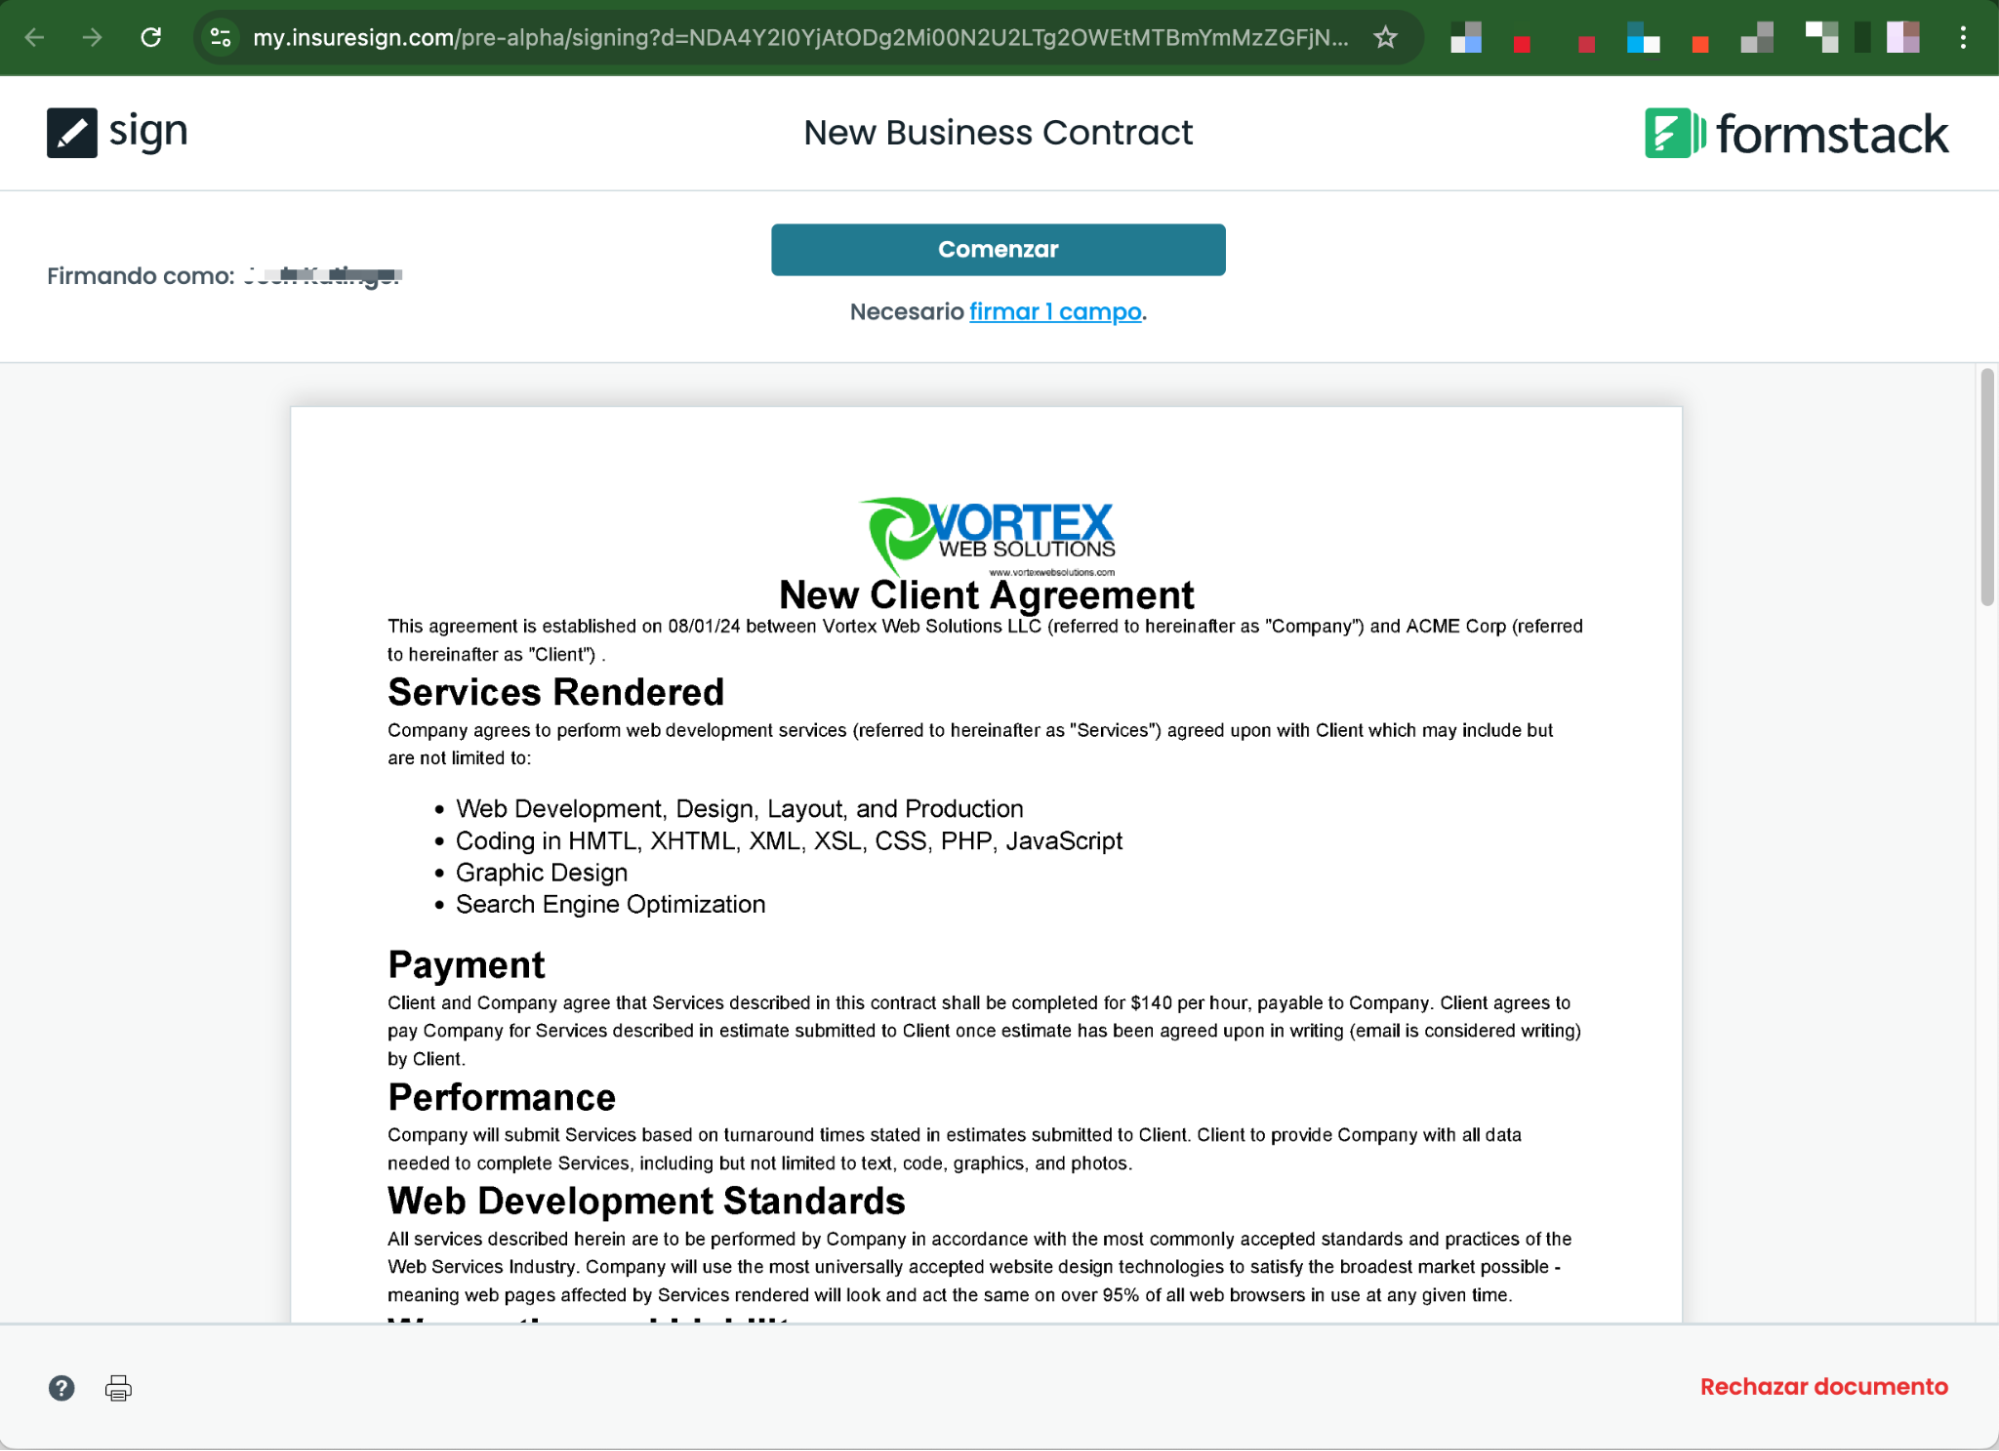Click the print document icon
Image resolution: width=1999 pixels, height=1451 pixels.
coord(118,1388)
